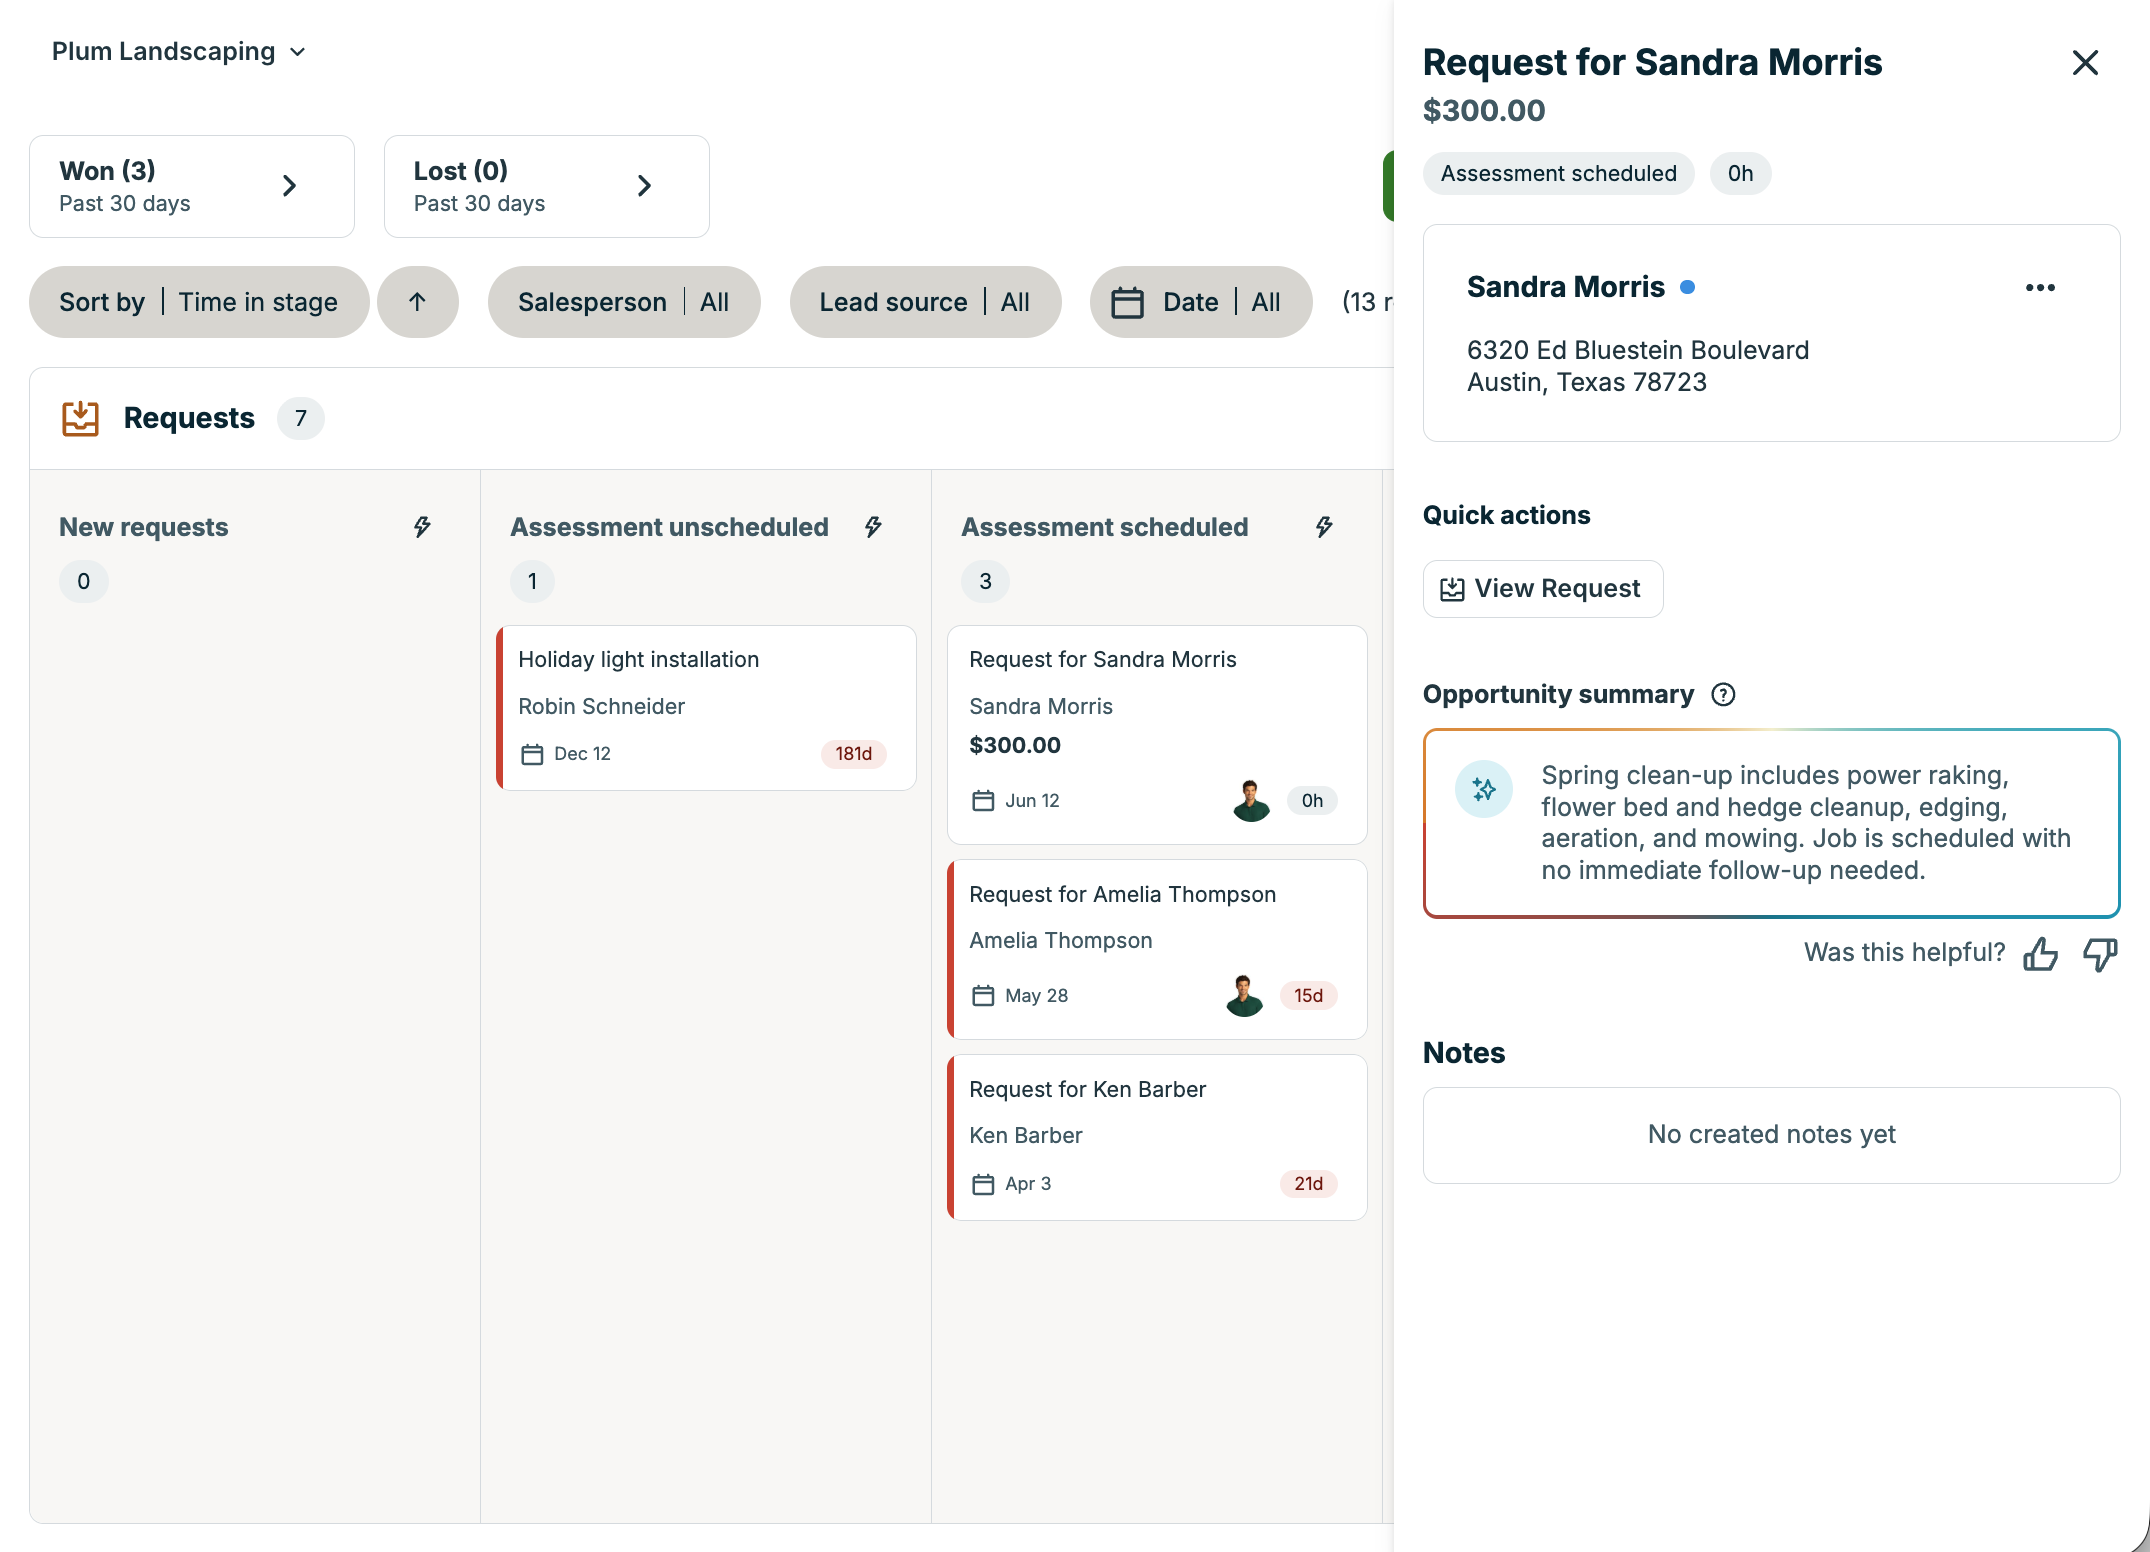Screen dimensions: 2150x1552
Task: Open the Date All filter
Action: (1201, 302)
